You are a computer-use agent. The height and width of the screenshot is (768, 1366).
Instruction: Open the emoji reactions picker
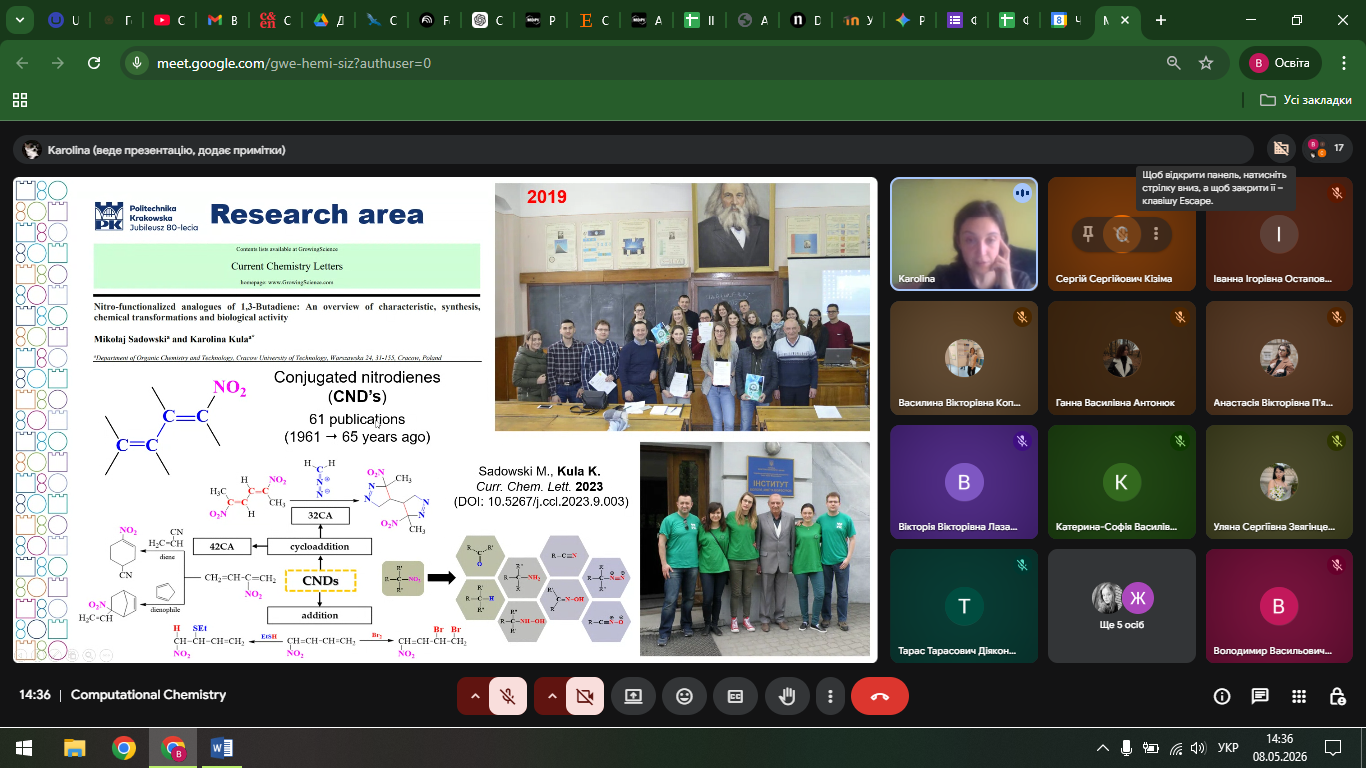684,696
